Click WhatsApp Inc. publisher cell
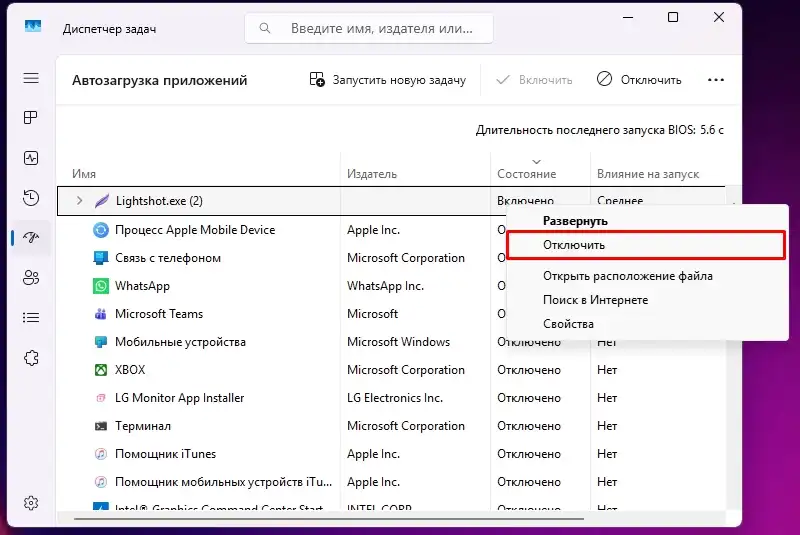 [x=385, y=286]
